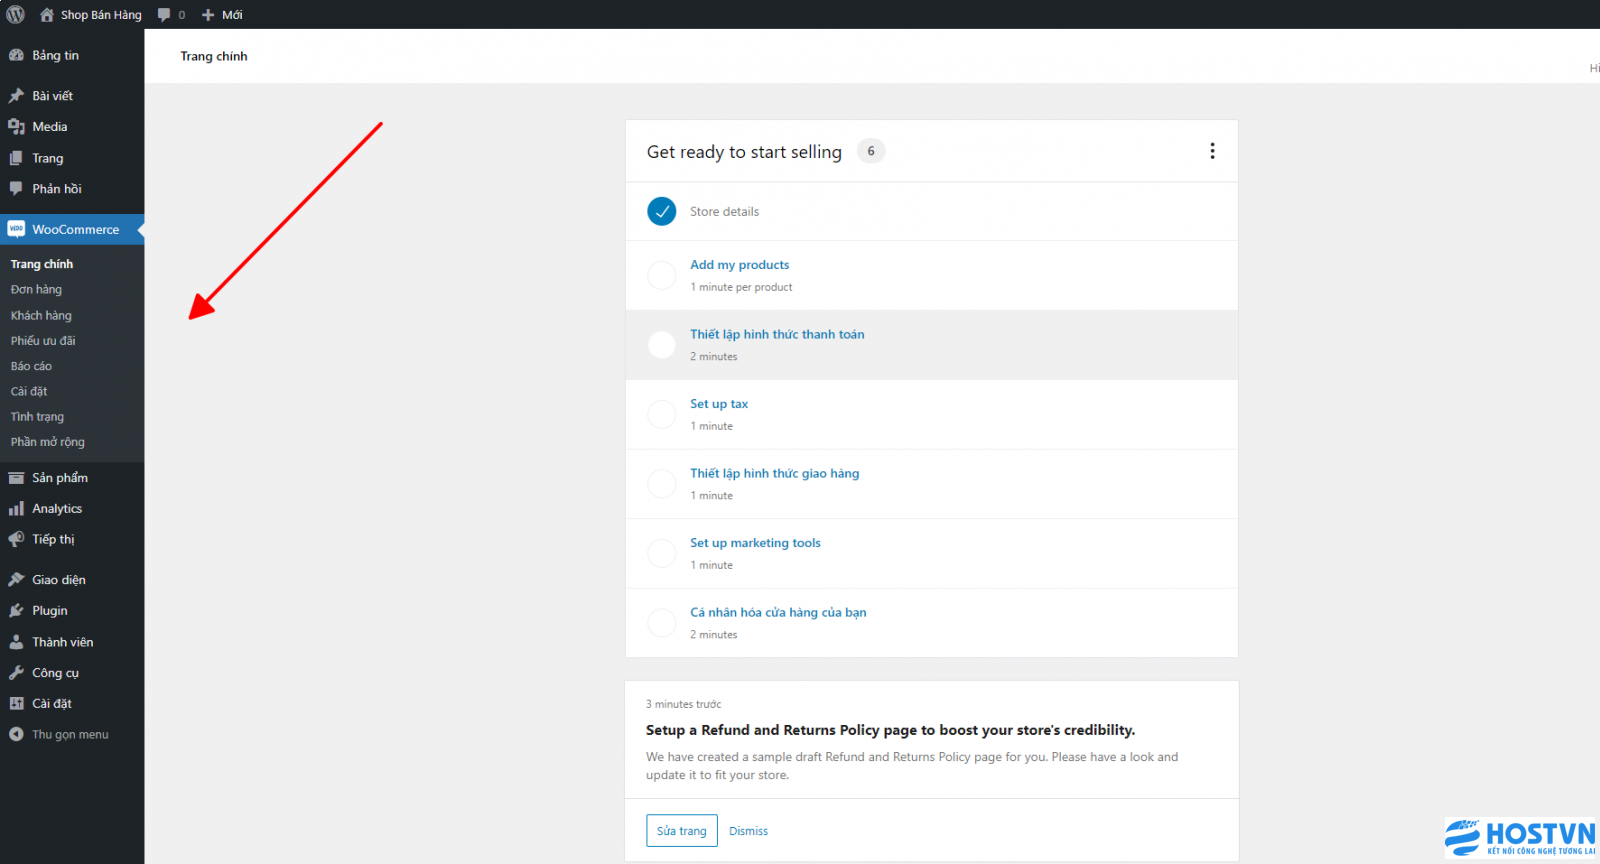The image size is (1600, 864).
Task: Click the Trang pages icon
Action: pyautogui.click(x=16, y=158)
